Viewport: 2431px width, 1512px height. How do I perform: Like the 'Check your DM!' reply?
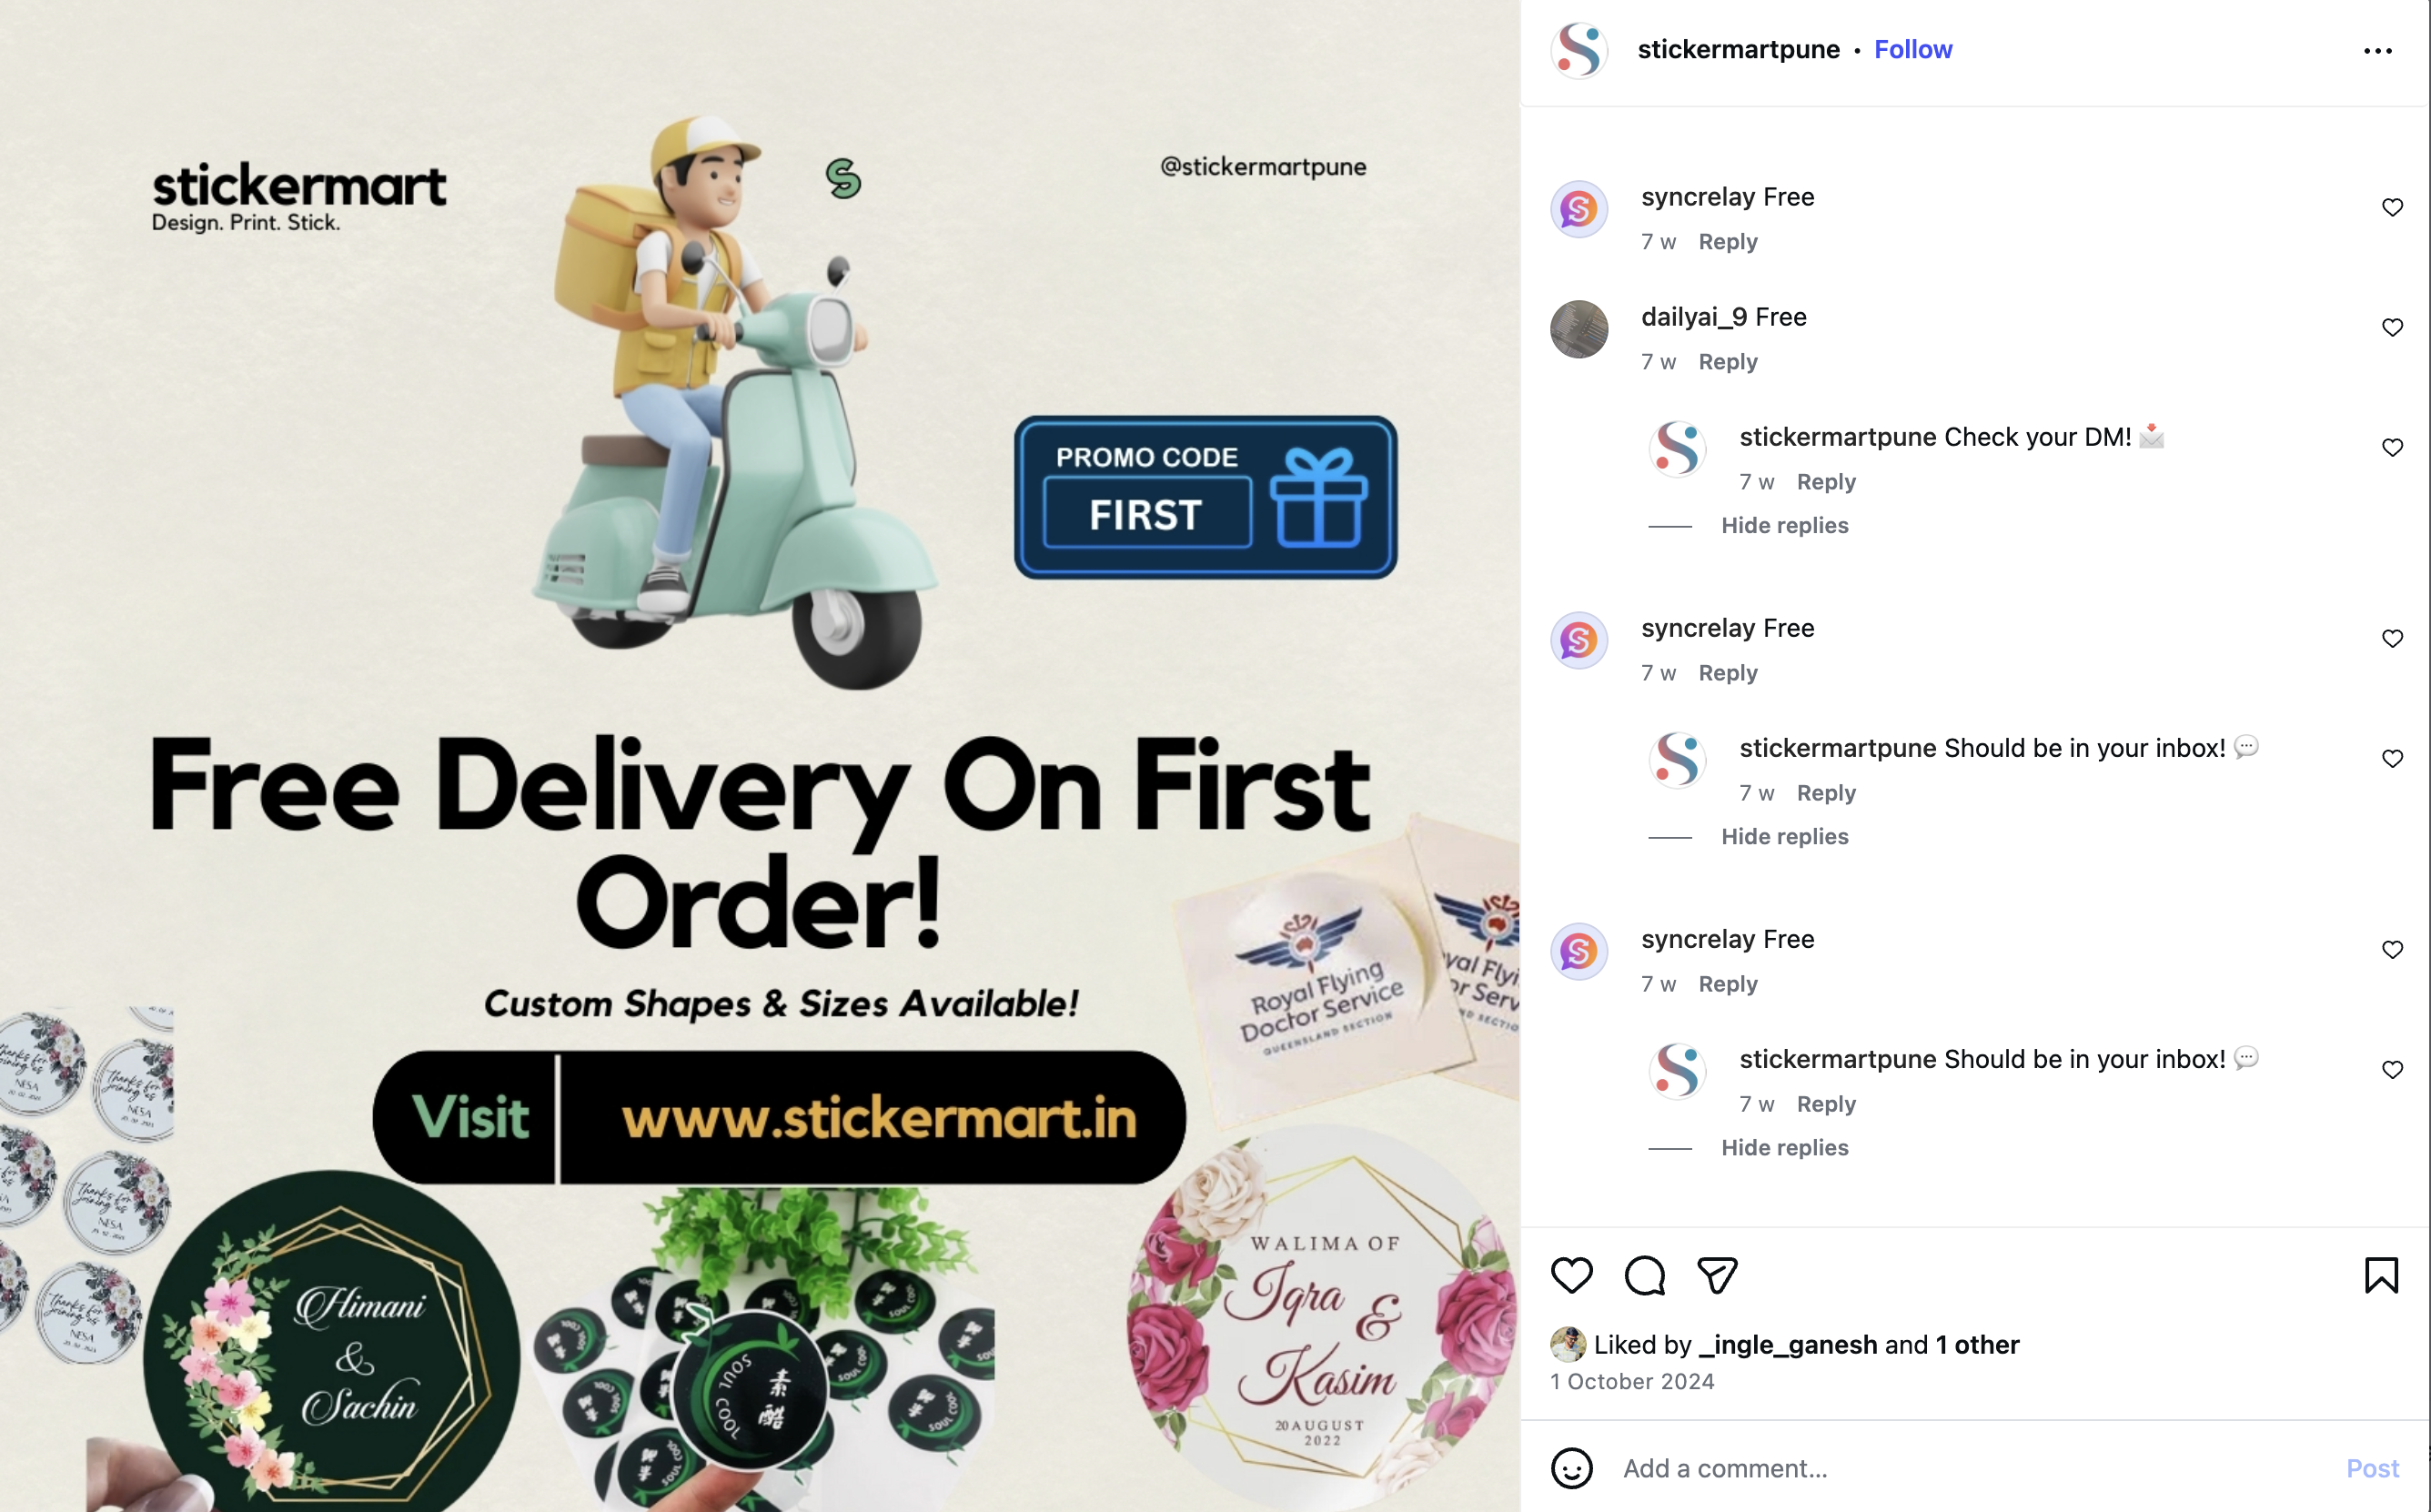2392,447
